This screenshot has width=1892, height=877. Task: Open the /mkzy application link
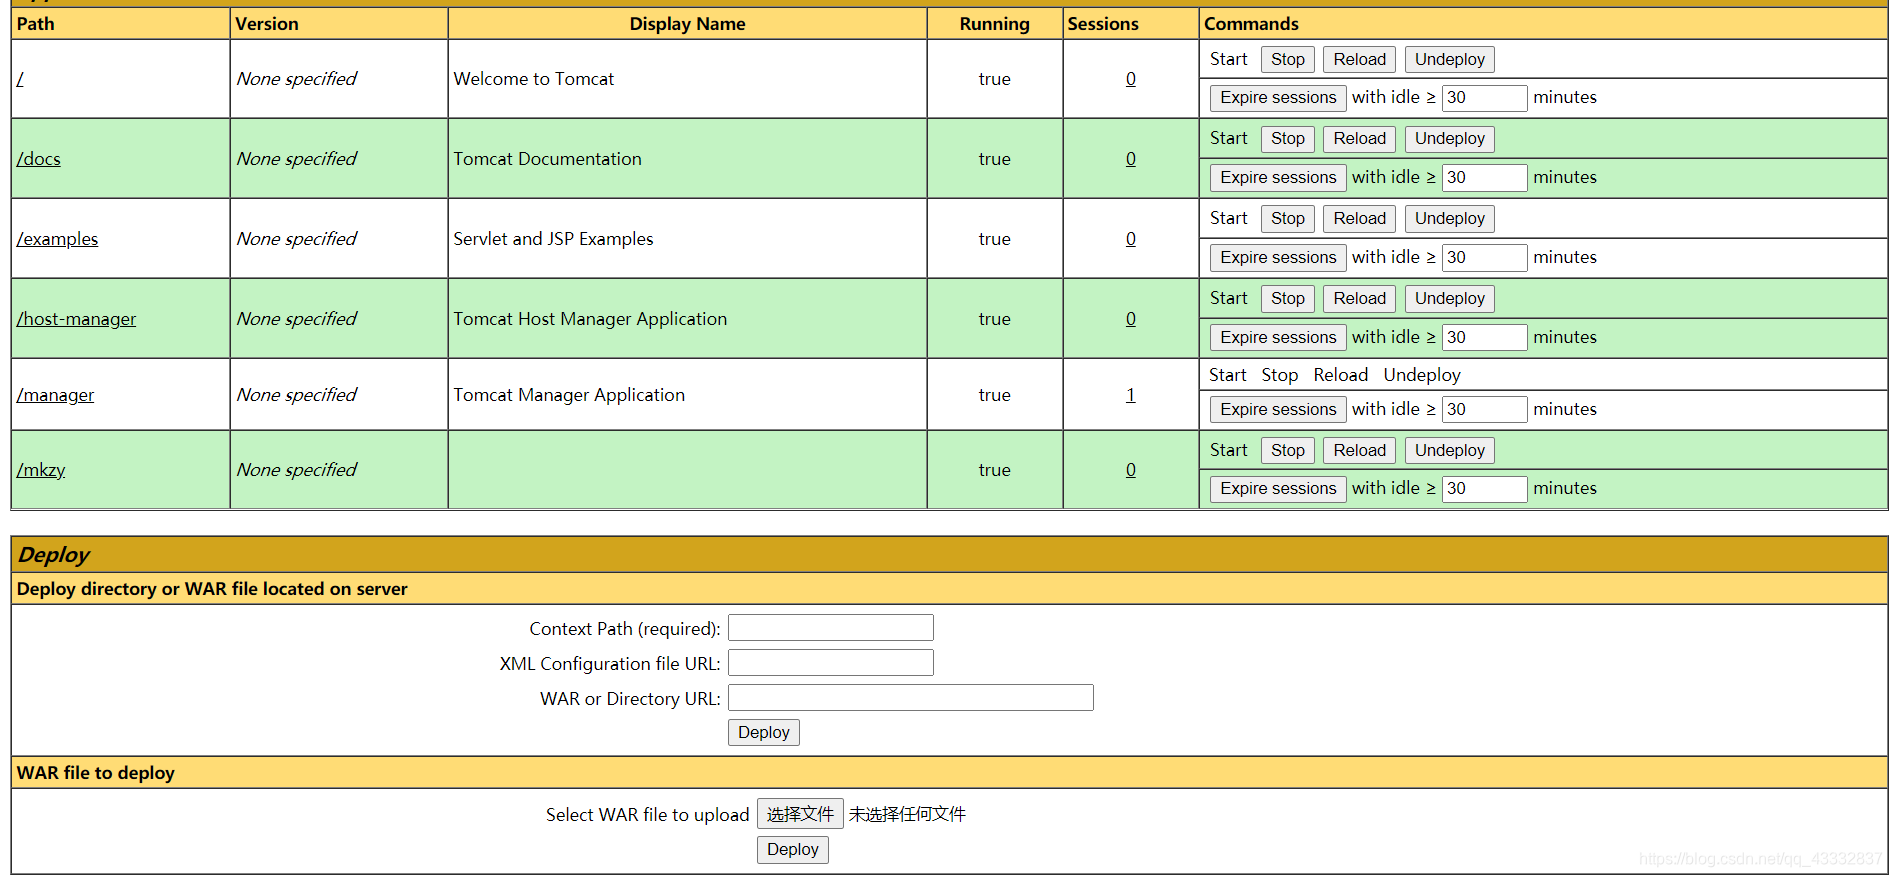pyautogui.click(x=41, y=470)
